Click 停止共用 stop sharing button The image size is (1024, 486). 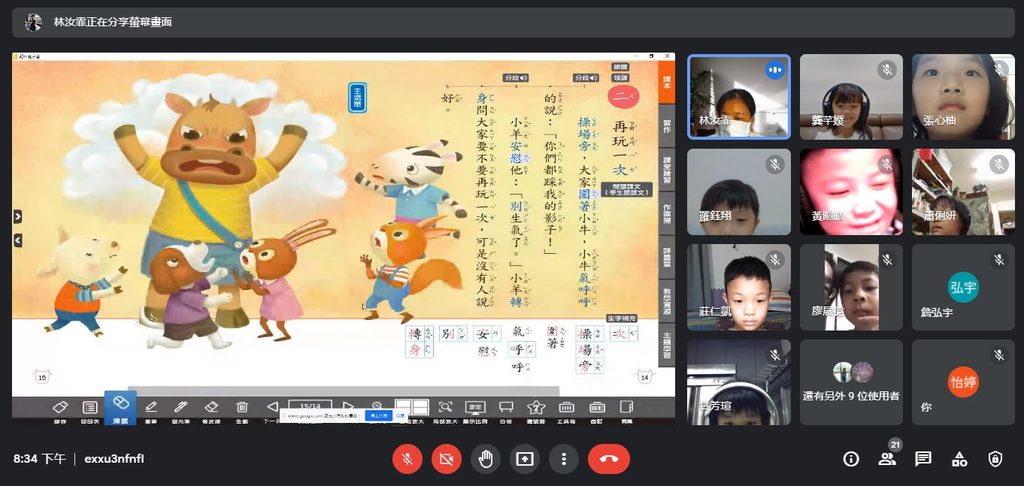379,415
